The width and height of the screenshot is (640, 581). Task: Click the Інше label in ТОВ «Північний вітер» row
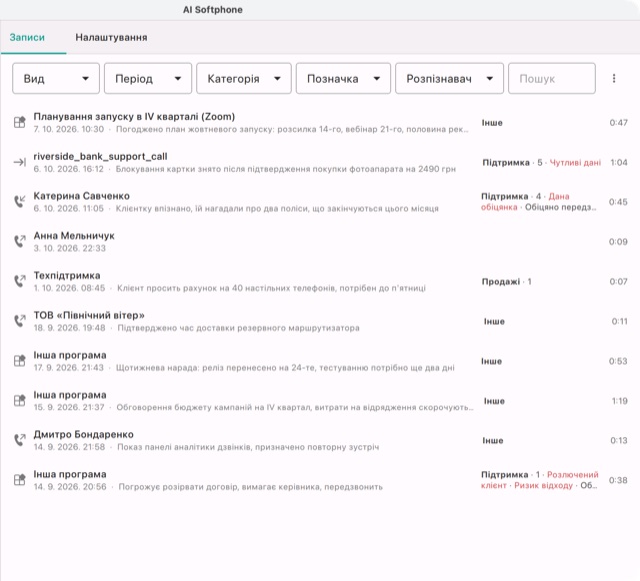pyautogui.click(x=494, y=321)
